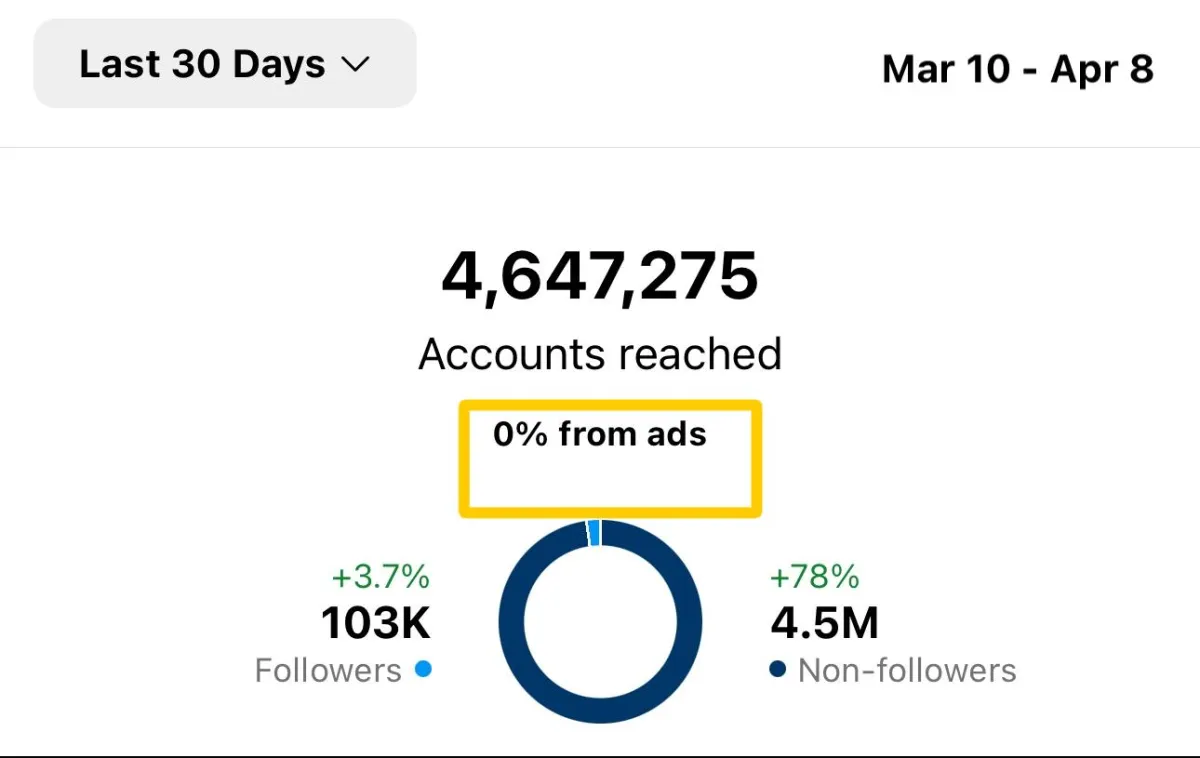Viewport: 1200px width, 758px height.
Task: Tap the Accounts reached label
Action: pyautogui.click(x=600, y=354)
